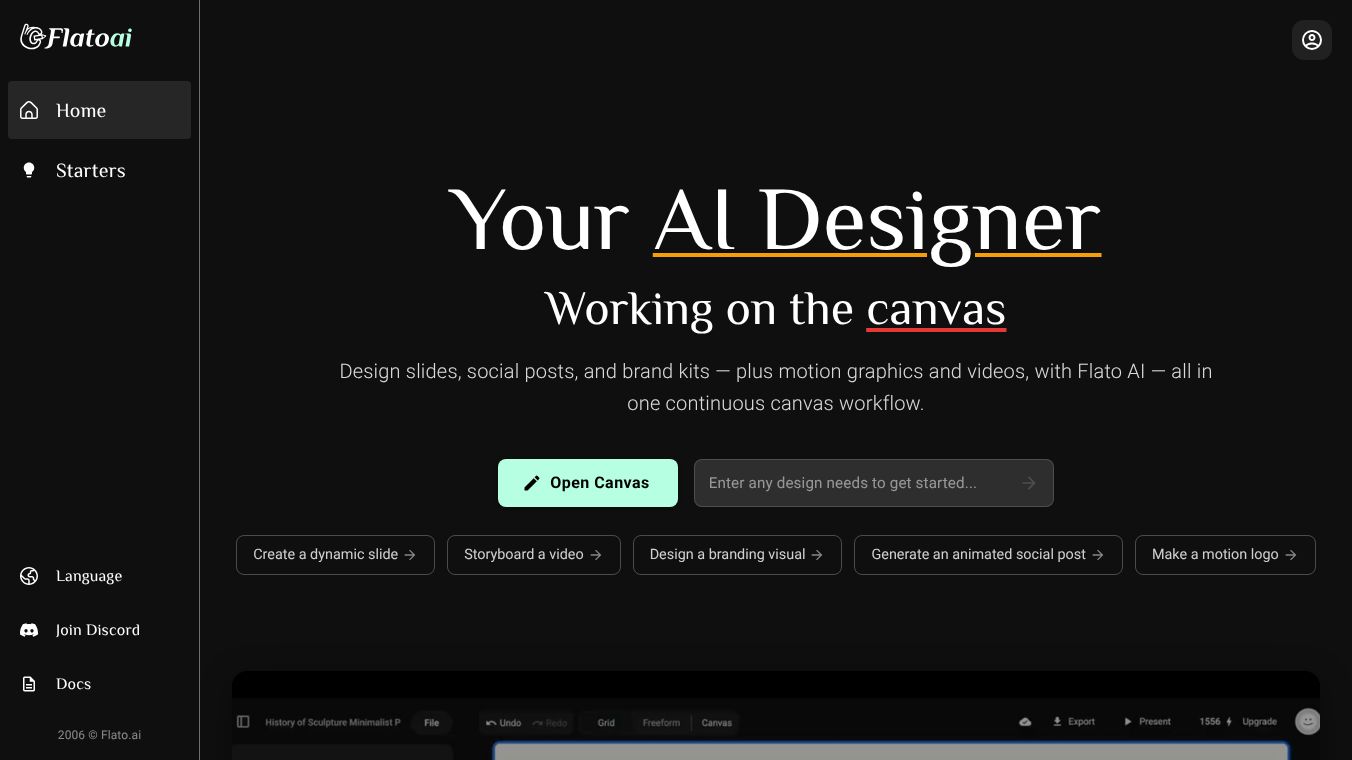Click the globe icon beside Language
This screenshot has height=760, width=1352.
tap(29, 576)
